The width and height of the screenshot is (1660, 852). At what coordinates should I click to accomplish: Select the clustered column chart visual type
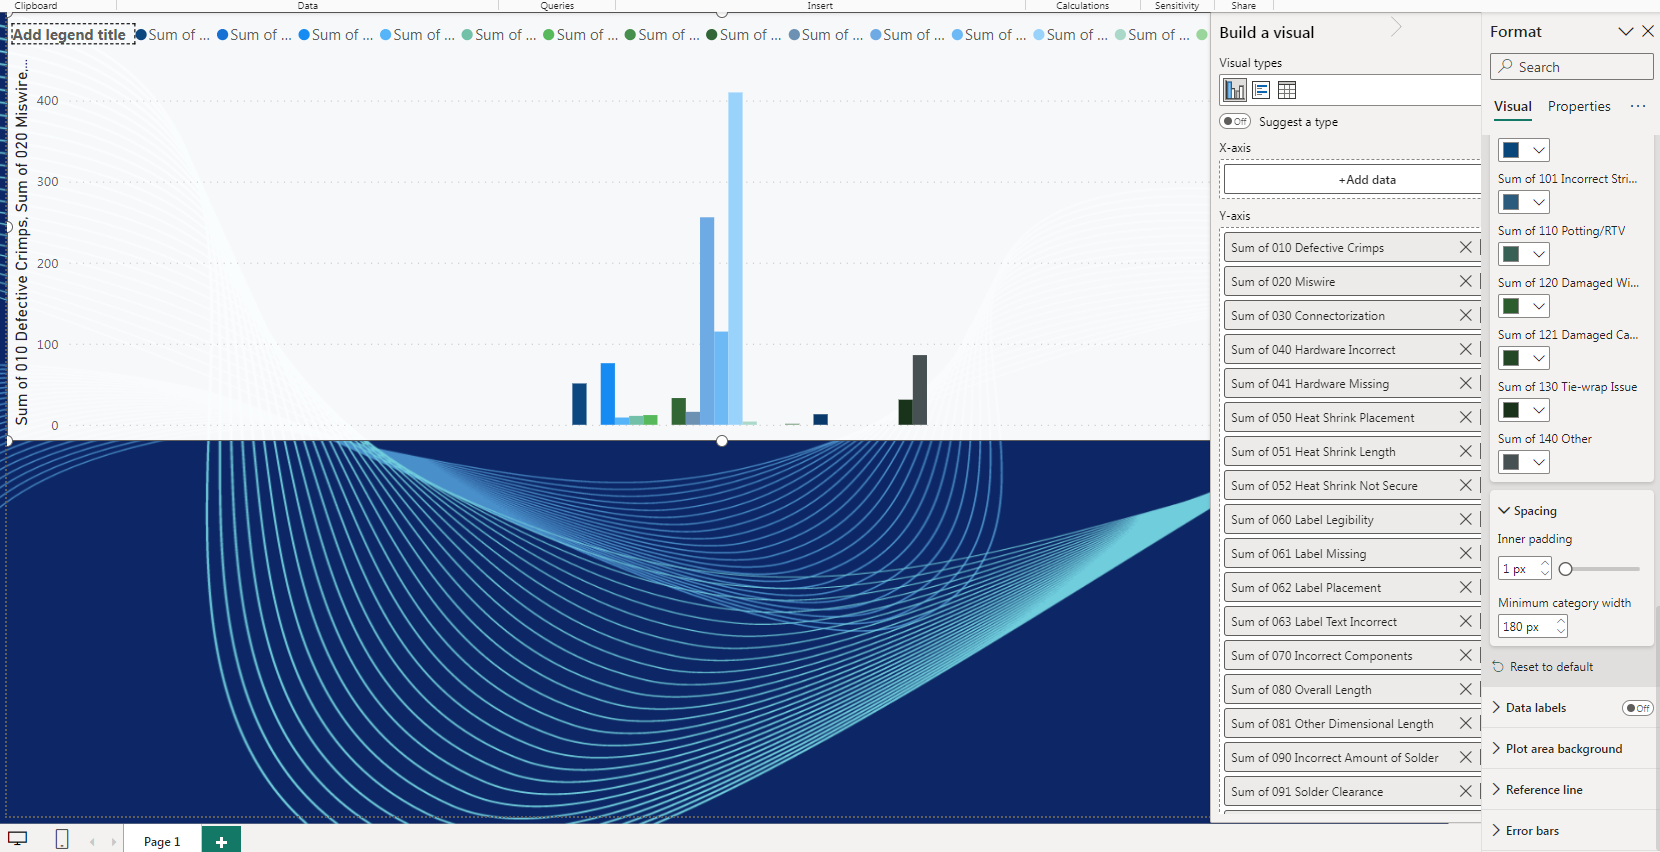(1235, 90)
